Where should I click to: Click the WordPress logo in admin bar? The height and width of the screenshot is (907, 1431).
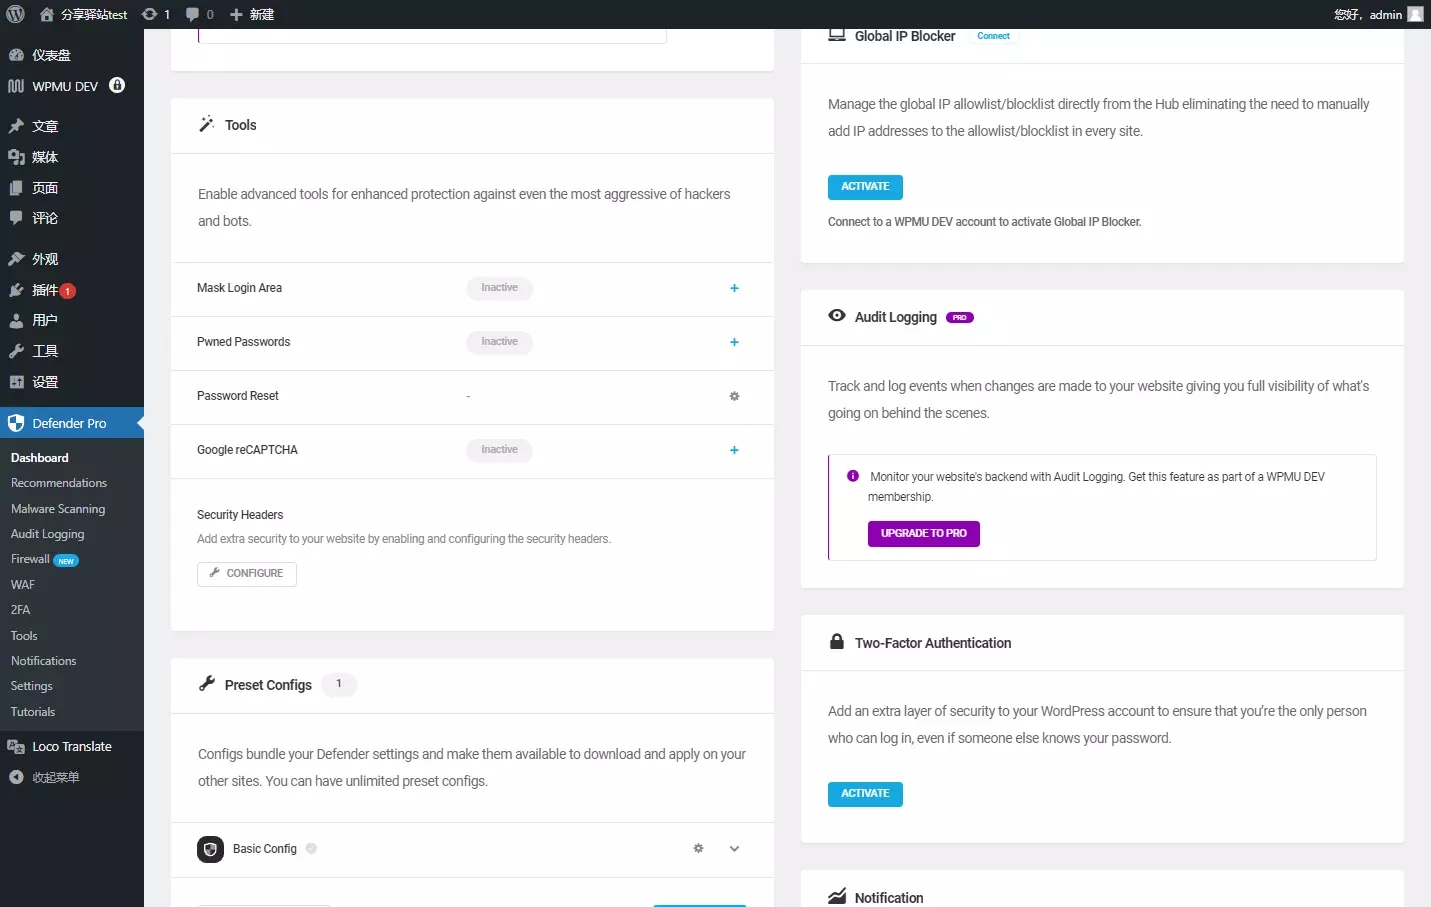(x=15, y=14)
